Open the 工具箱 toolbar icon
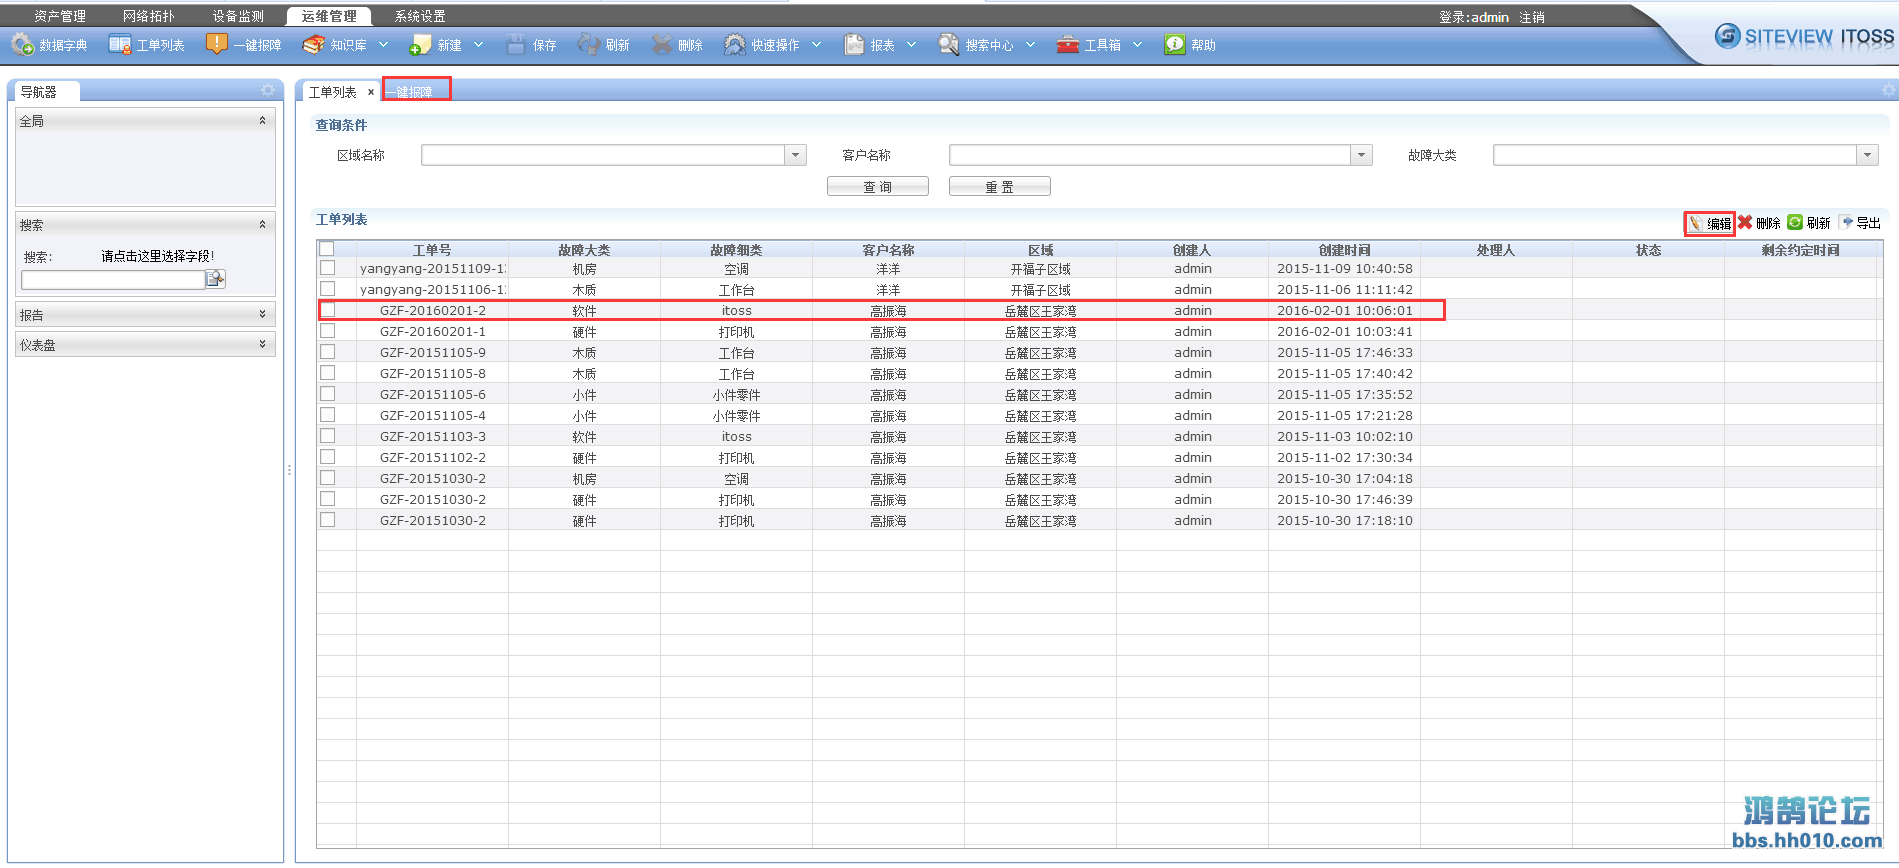This screenshot has width=1899, height=868. point(1068,45)
